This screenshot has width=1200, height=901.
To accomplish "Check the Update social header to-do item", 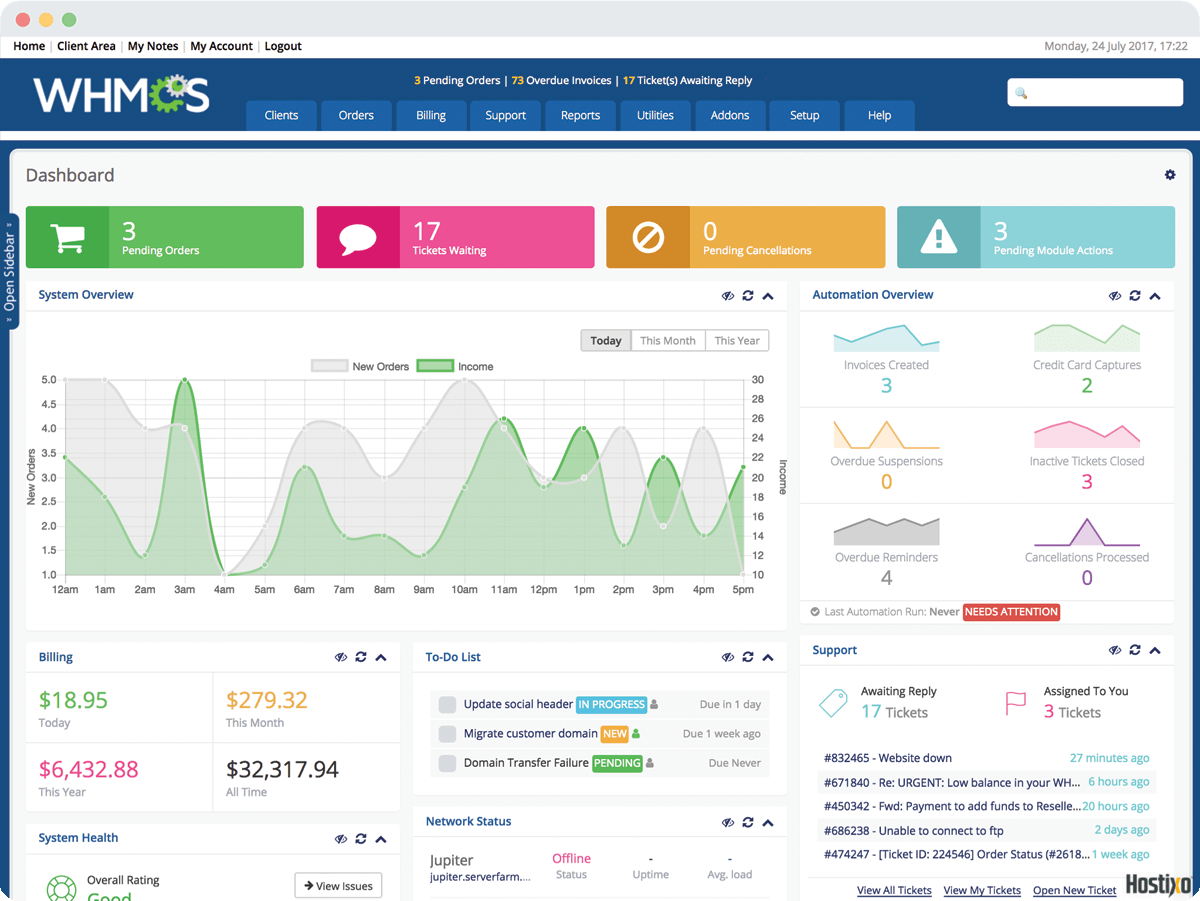I will click(x=447, y=705).
